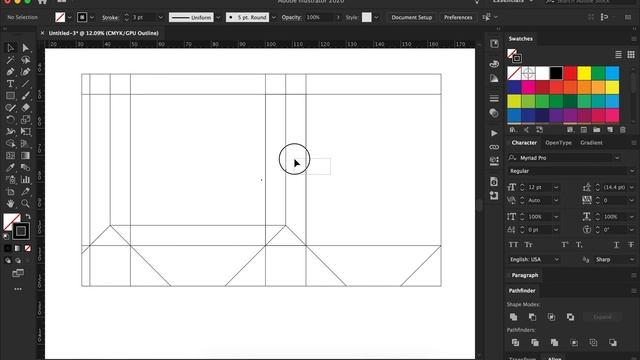Toggle Small Caps text style

coord(529,245)
